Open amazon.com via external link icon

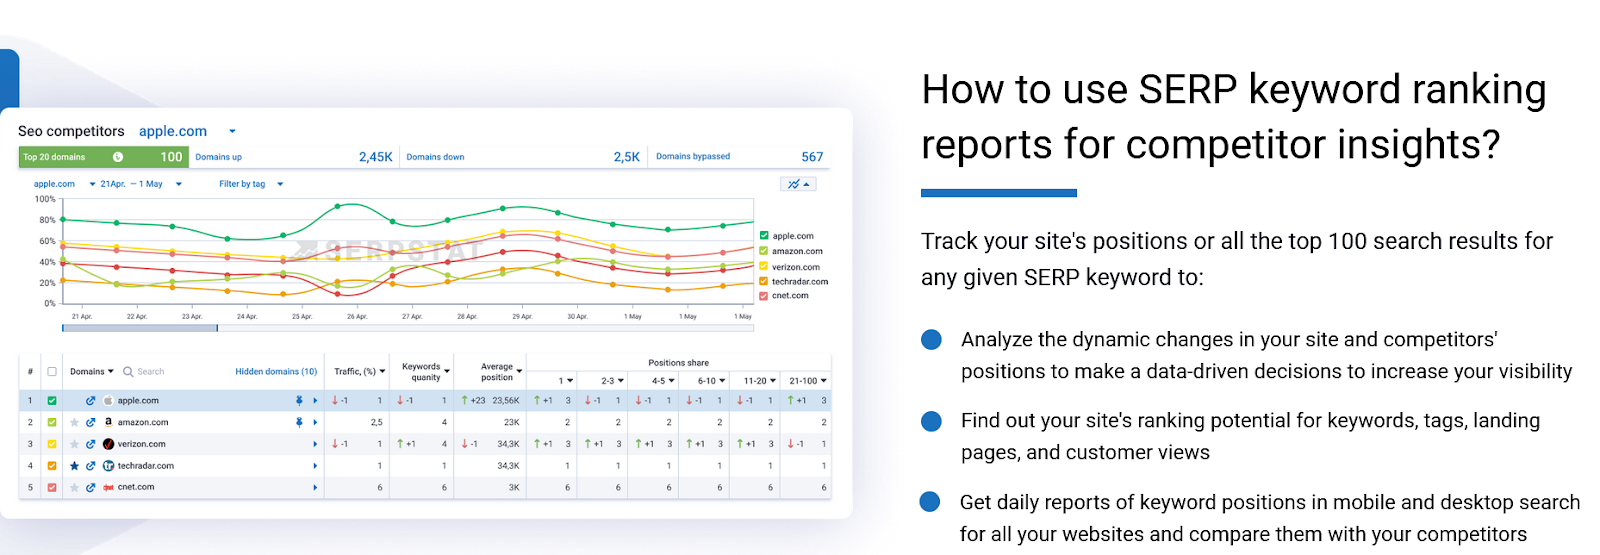point(90,423)
